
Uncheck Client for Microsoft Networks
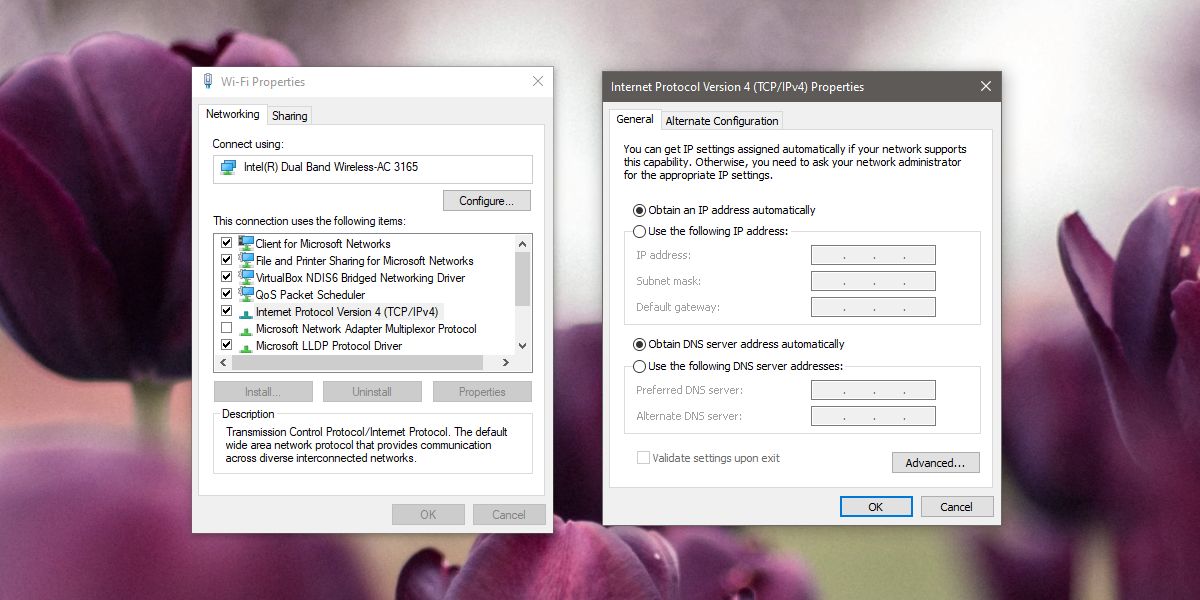tap(226, 243)
